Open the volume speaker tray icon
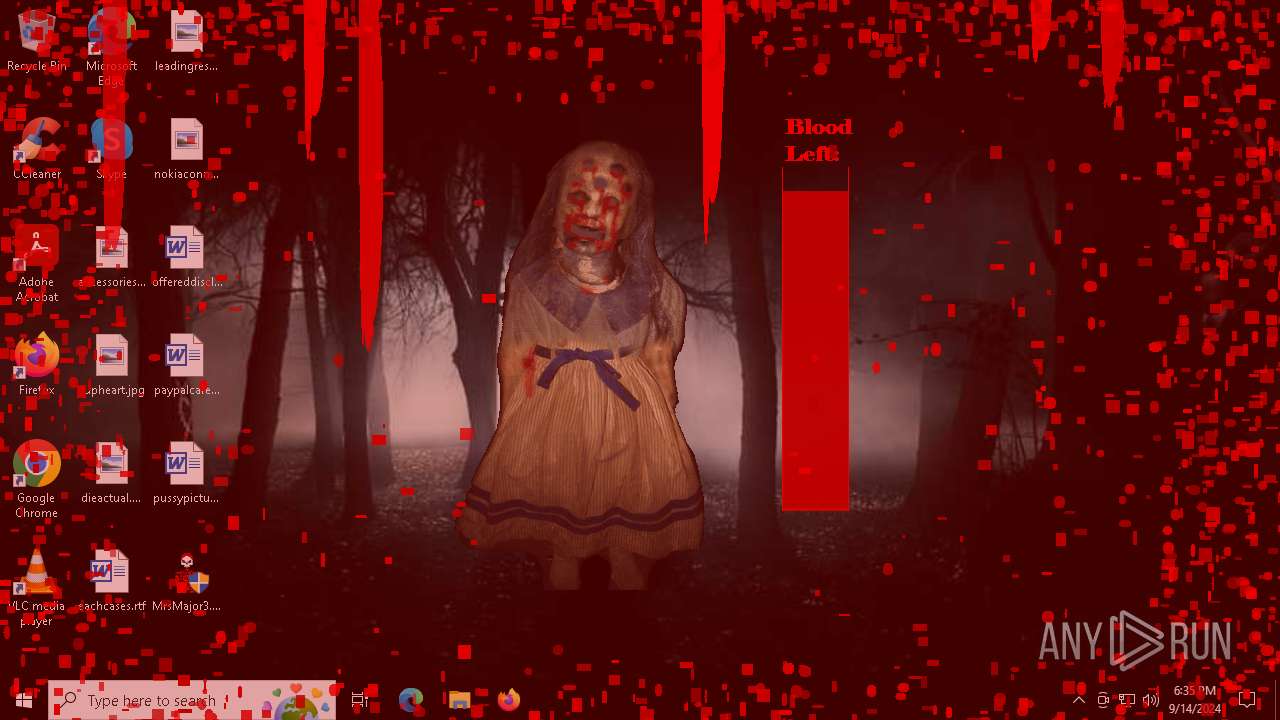 1151,700
